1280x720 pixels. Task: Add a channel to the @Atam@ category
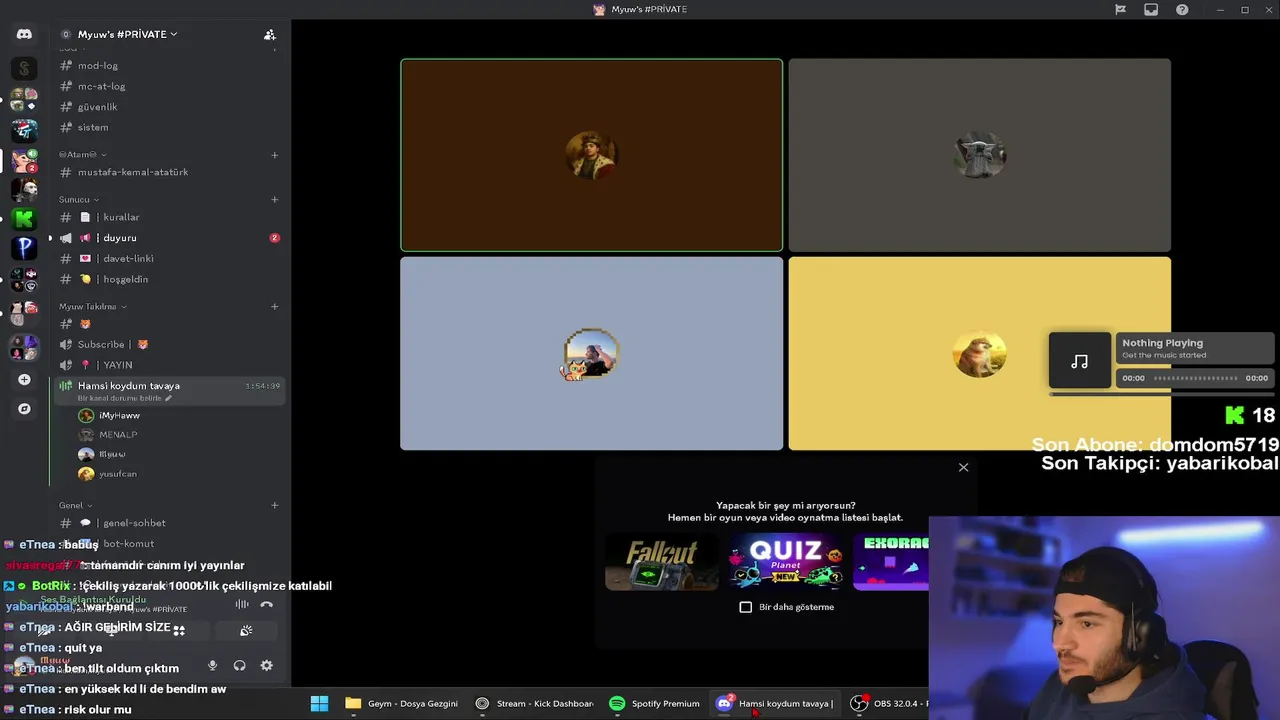(275, 155)
